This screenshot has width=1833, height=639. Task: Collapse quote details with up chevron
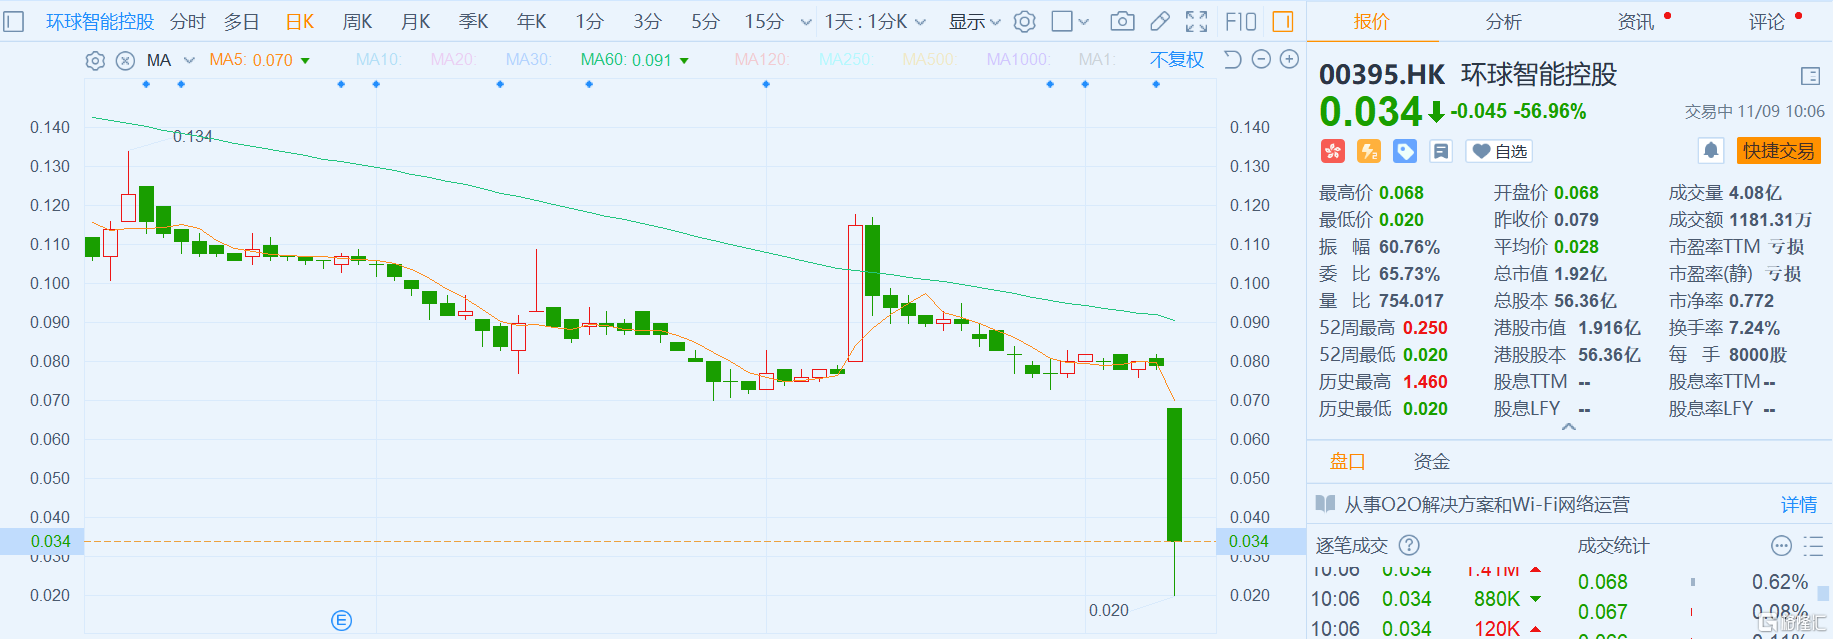point(1569,427)
